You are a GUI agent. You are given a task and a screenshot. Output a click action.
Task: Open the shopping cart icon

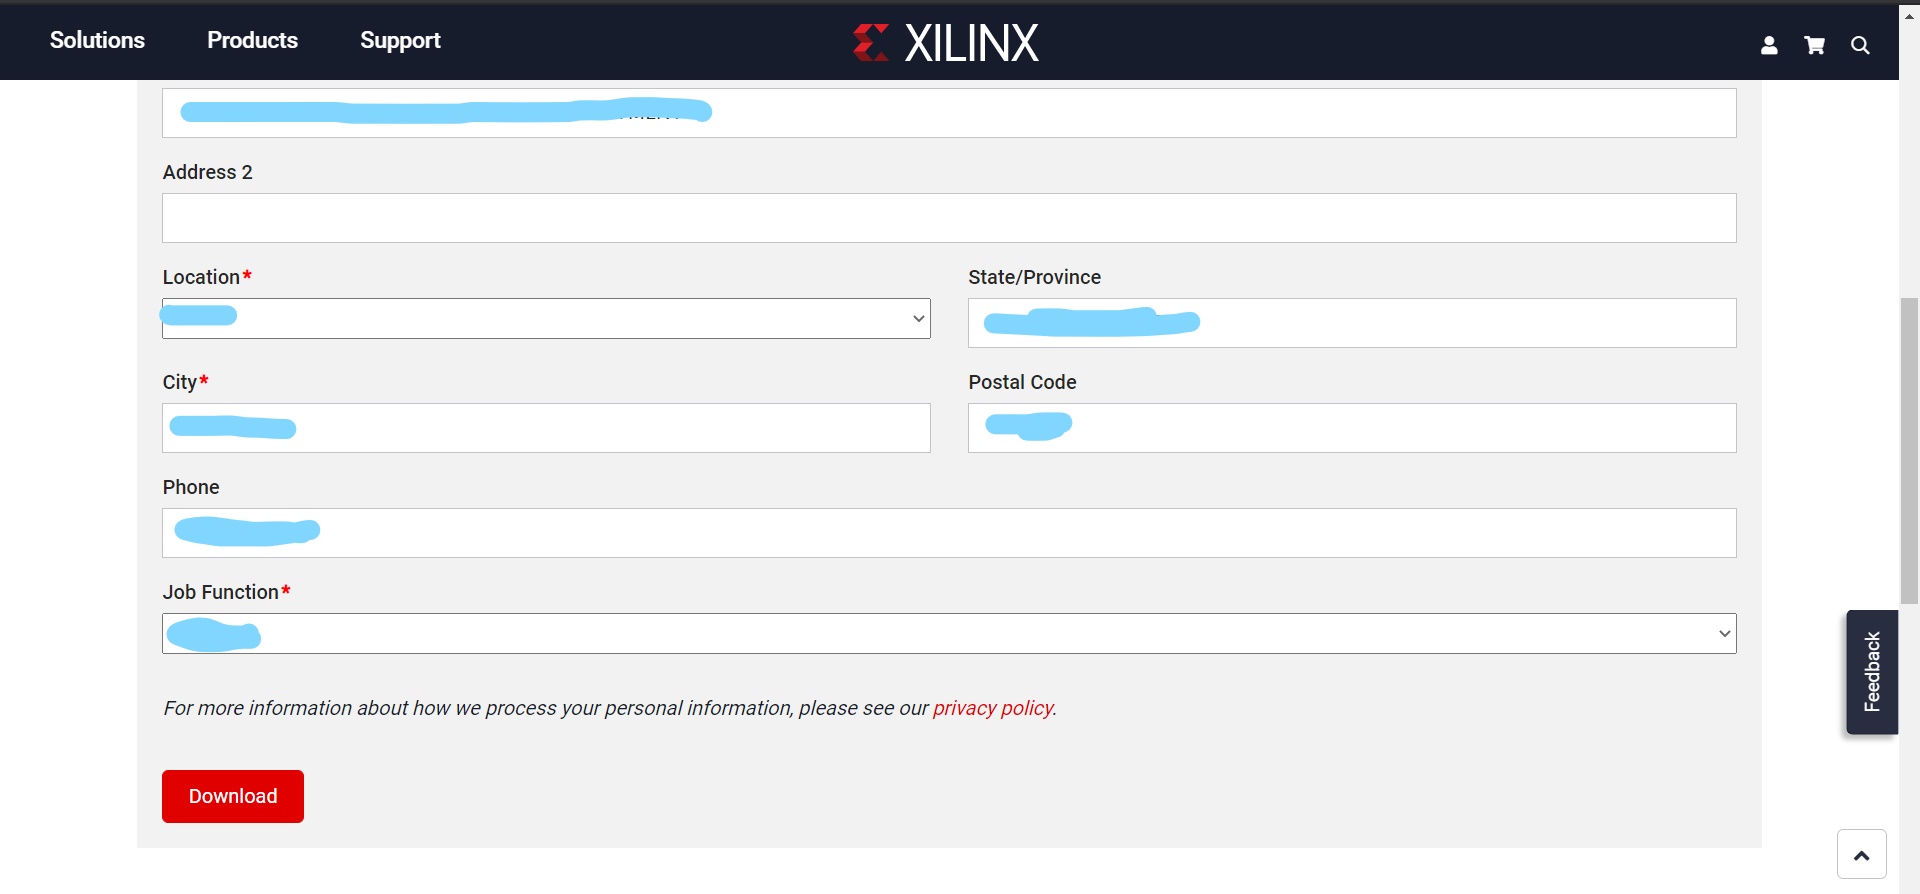coord(1814,45)
